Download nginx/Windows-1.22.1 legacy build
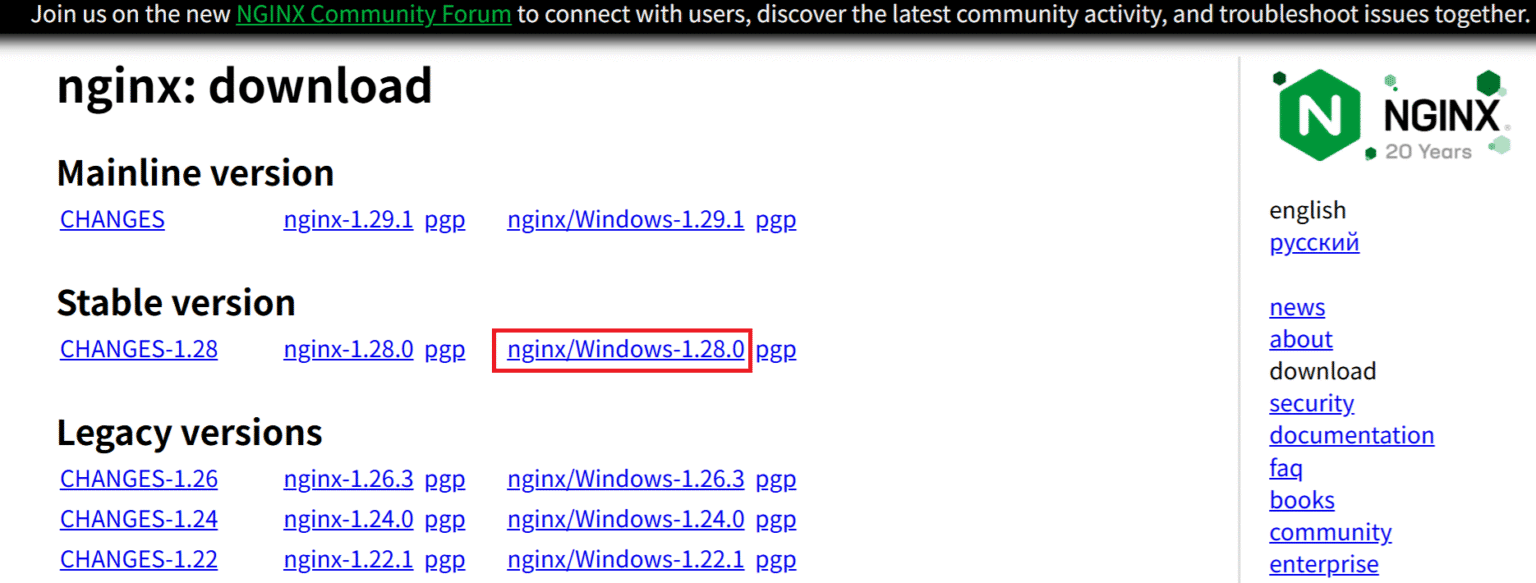Viewport: 1536px width, 583px height. tap(625, 559)
